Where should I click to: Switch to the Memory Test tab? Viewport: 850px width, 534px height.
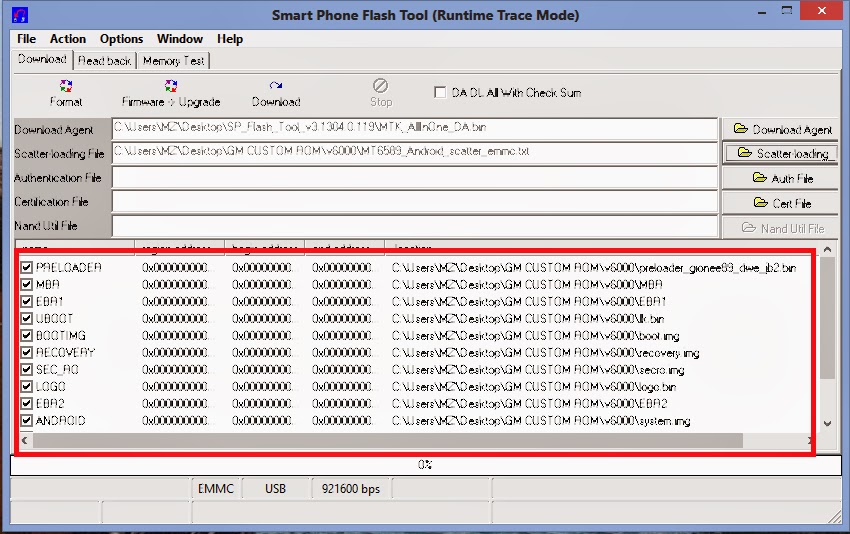(x=174, y=61)
